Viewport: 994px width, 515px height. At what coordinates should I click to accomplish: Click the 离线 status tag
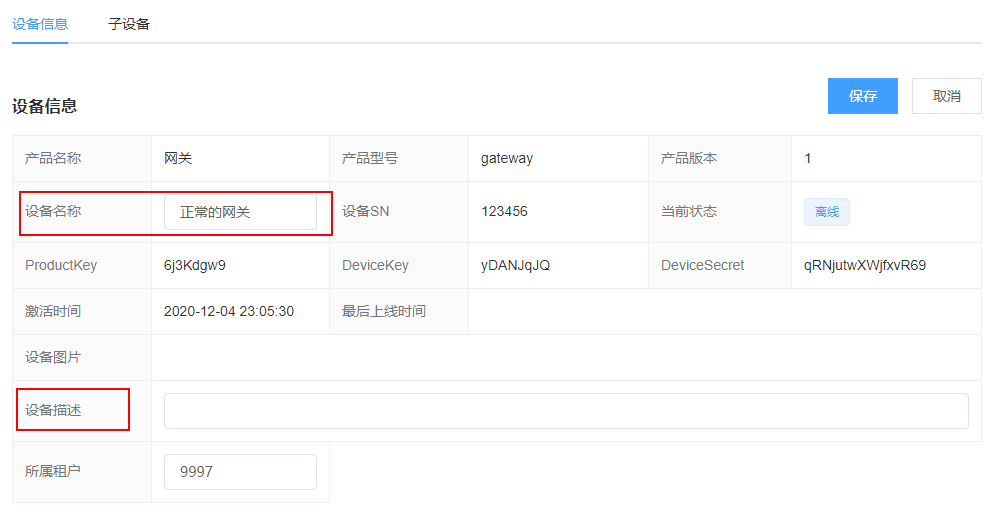pos(826,212)
